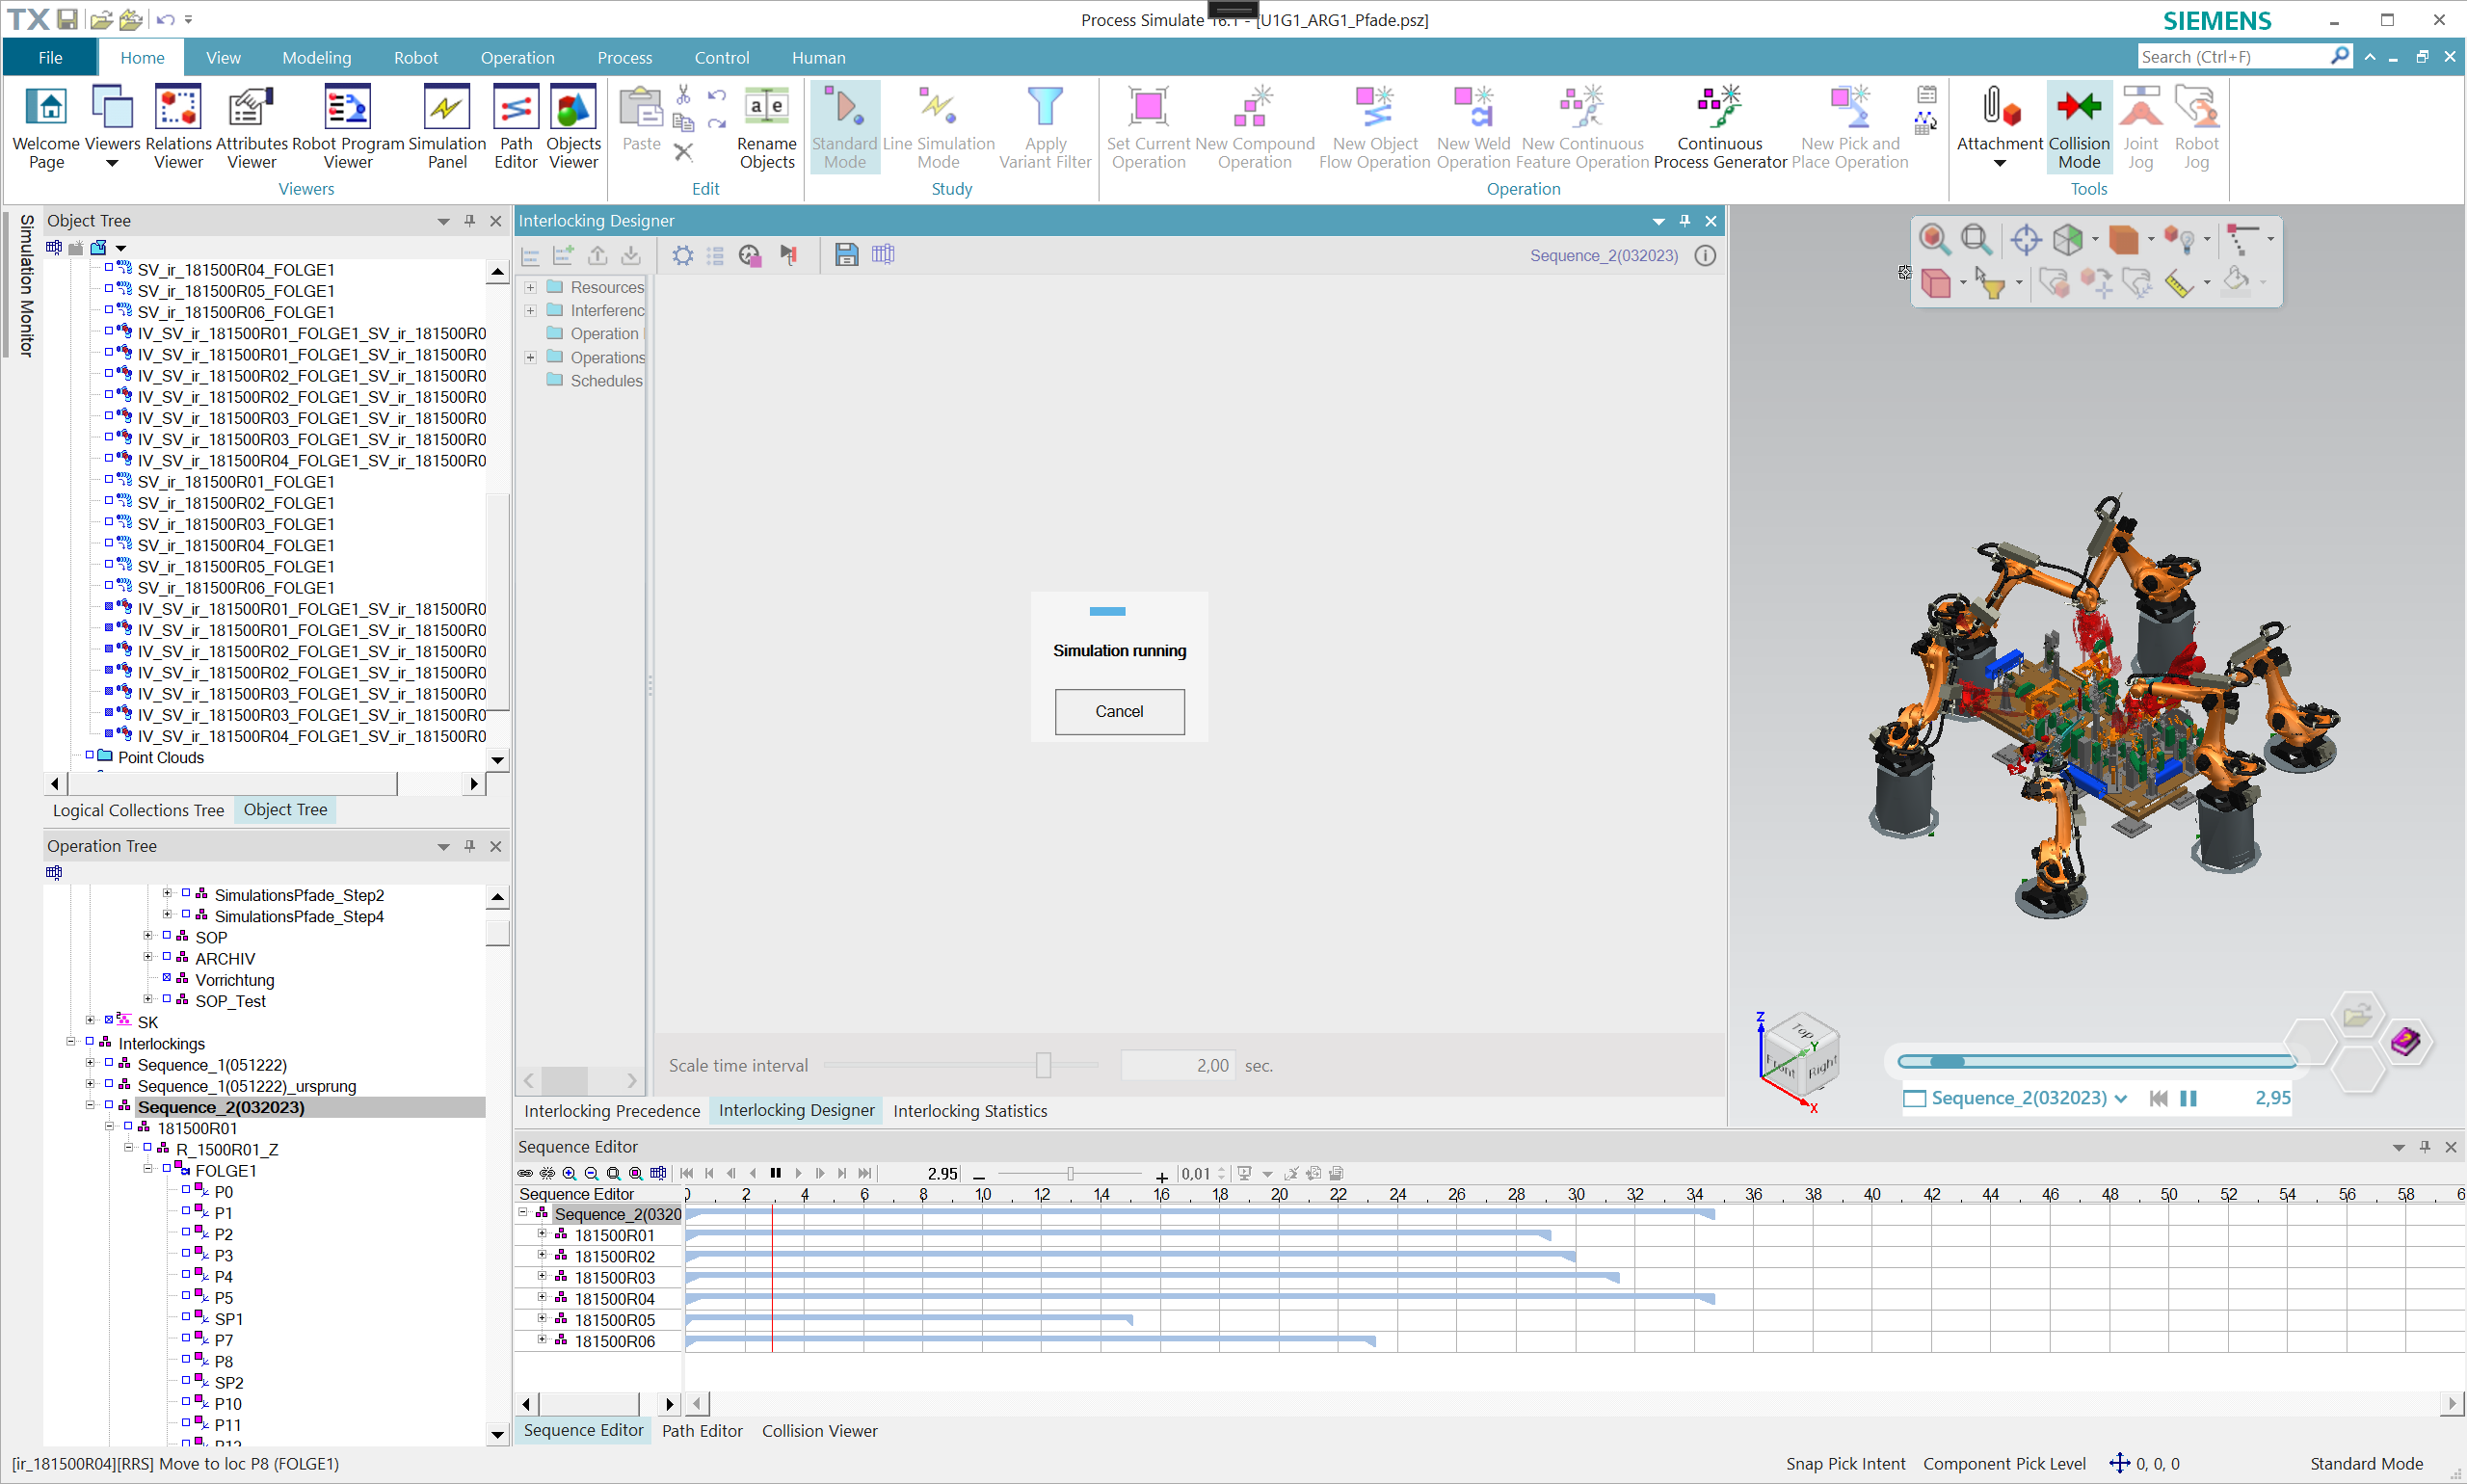Toggle the checkbox beside SimulationsPfade_Step4
The image size is (2467, 1484).
pyautogui.click(x=186, y=914)
